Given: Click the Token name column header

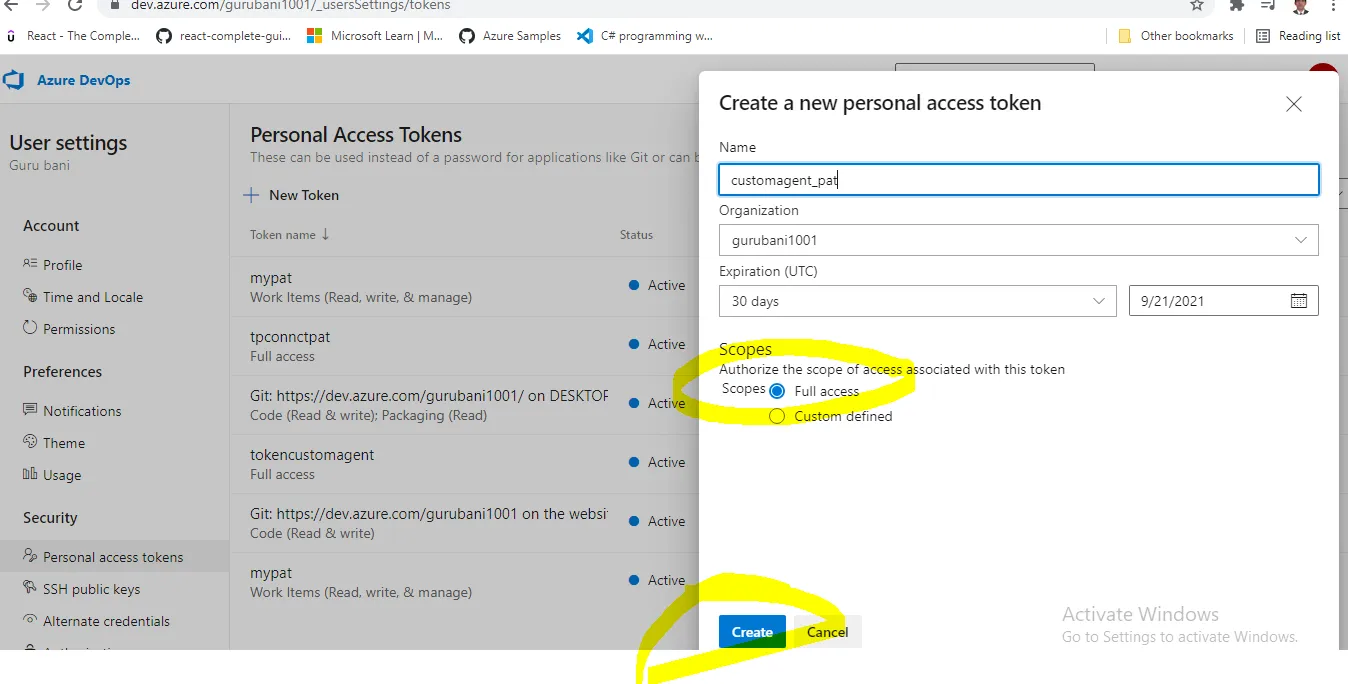Looking at the screenshot, I should [x=283, y=235].
